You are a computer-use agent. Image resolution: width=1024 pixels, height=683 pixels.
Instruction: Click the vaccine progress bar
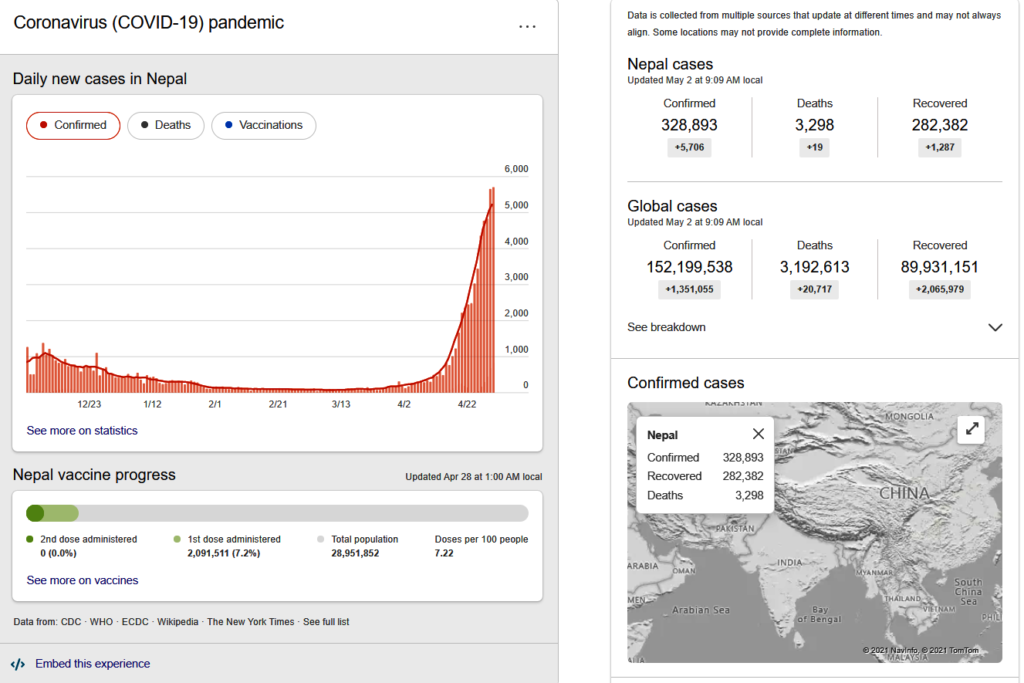tap(277, 513)
